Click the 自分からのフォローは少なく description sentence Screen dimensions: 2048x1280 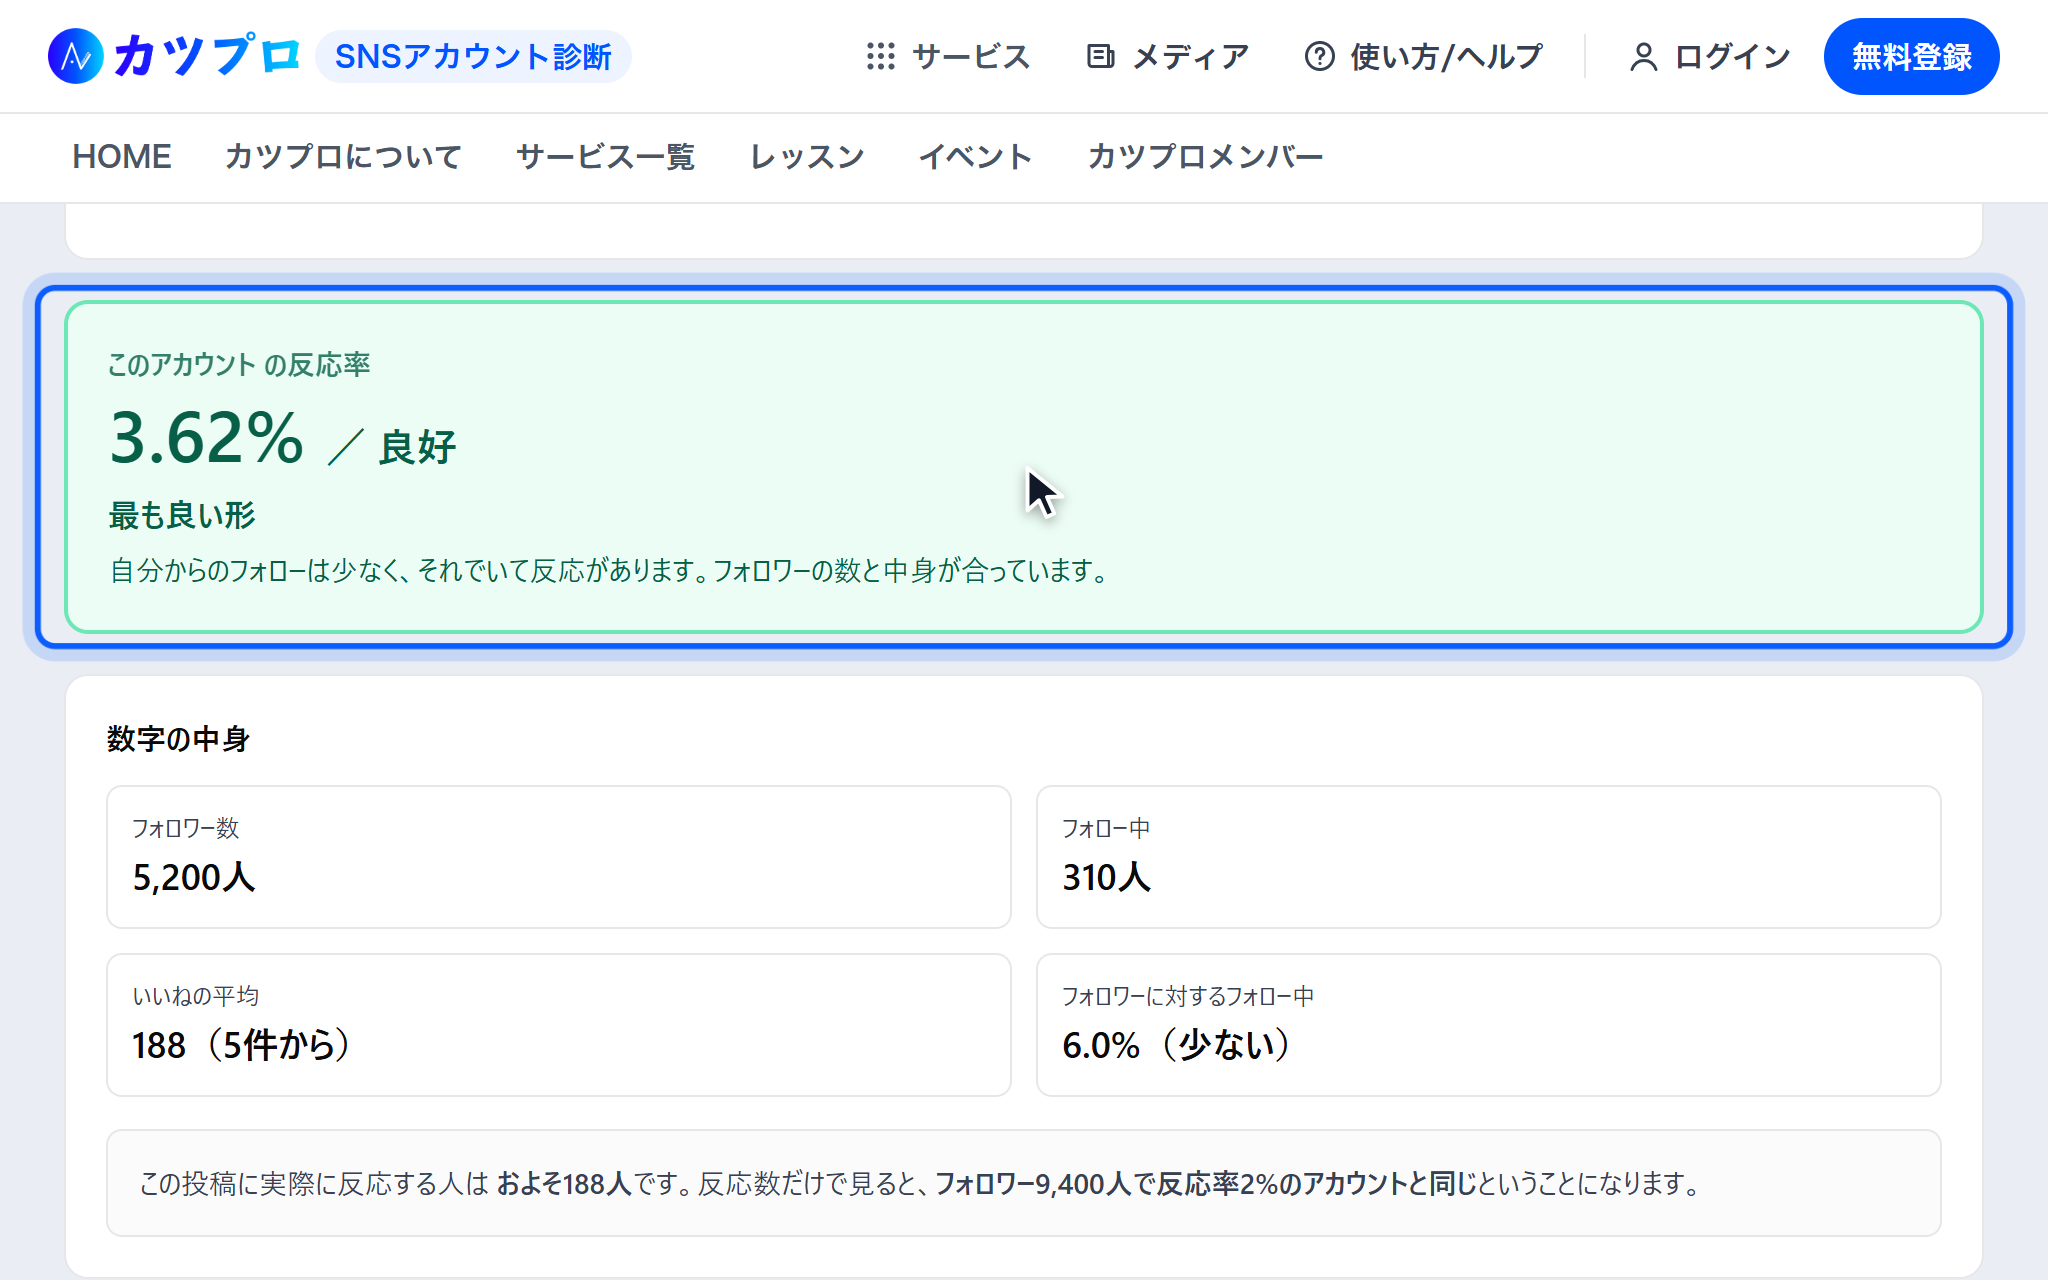point(611,571)
